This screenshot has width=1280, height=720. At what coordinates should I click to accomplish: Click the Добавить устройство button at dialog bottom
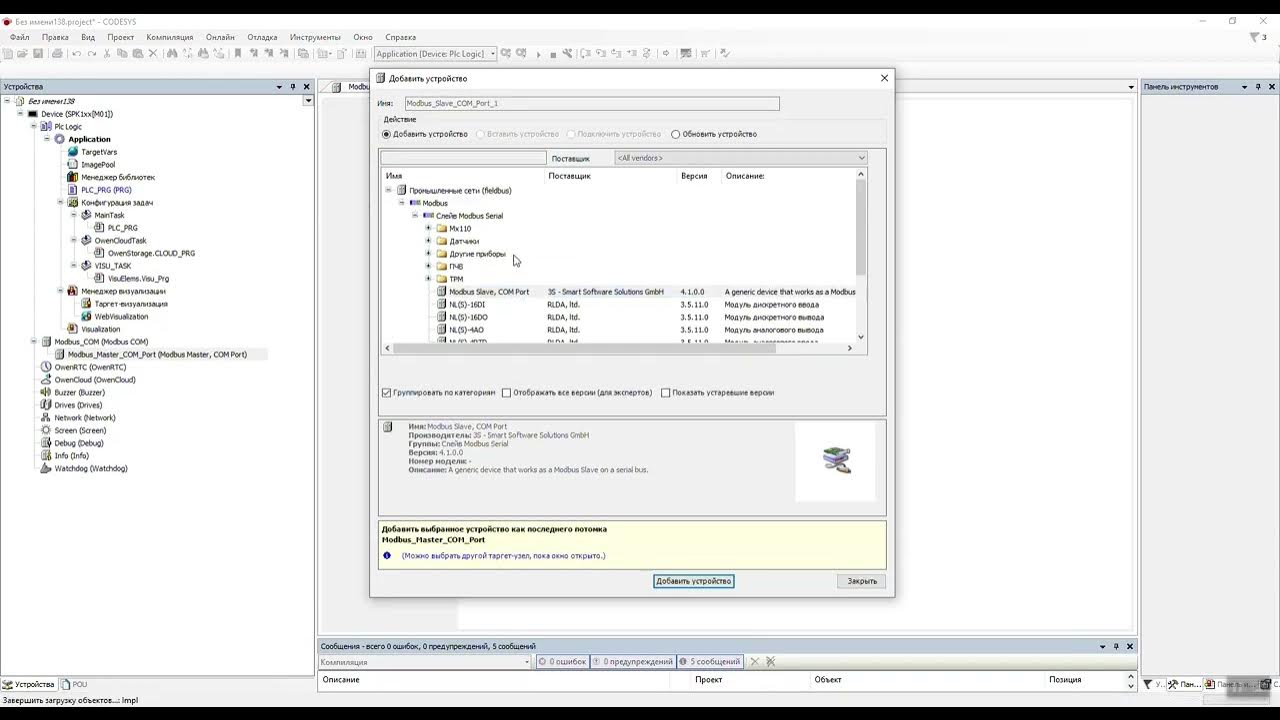693,581
